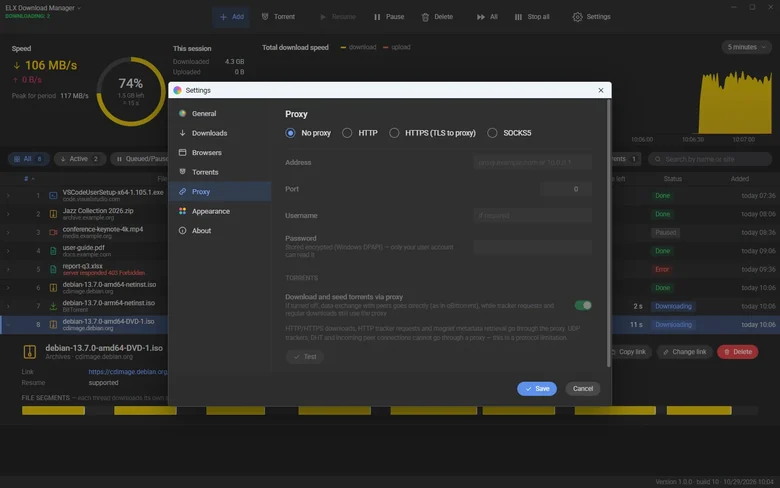Select the Proxy settings section
Screen dimensions: 780x488
pyautogui.click(x=219, y=192)
